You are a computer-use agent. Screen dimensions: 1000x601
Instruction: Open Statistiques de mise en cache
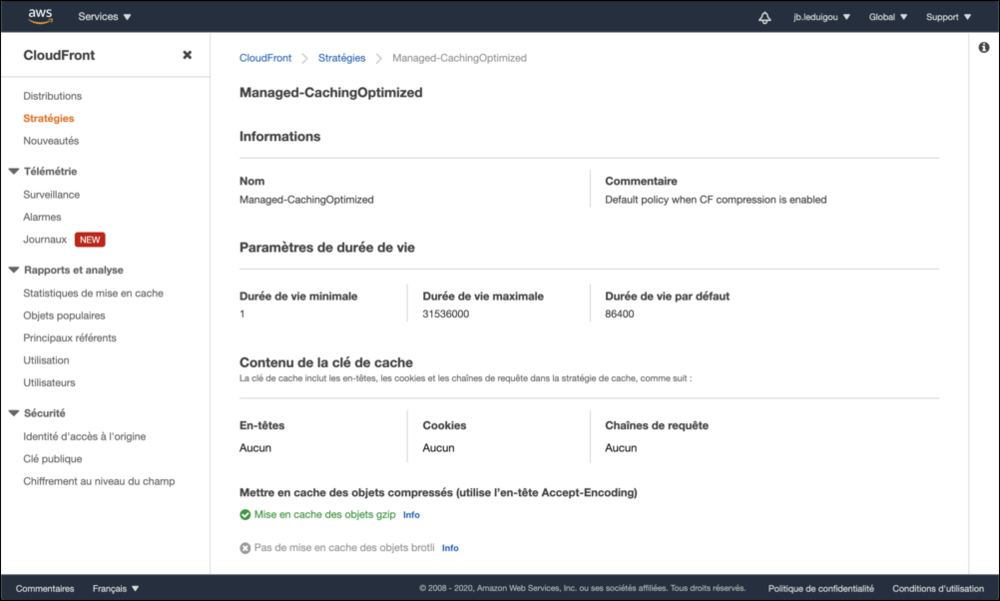[x=93, y=293]
